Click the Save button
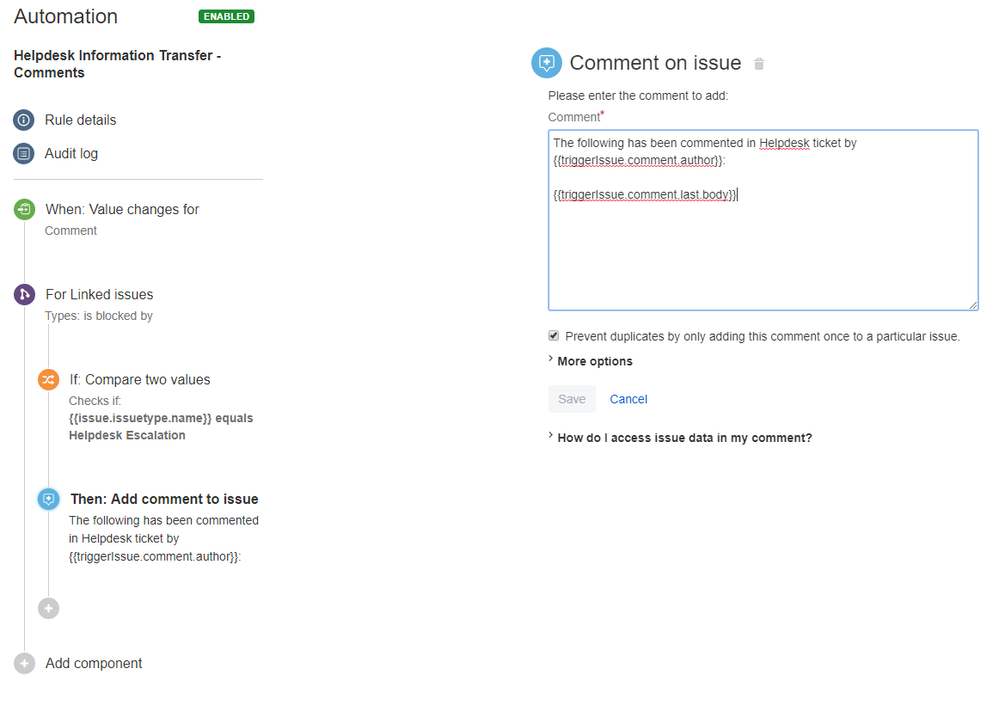This screenshot has height=706, width=999. click(572, 399)
